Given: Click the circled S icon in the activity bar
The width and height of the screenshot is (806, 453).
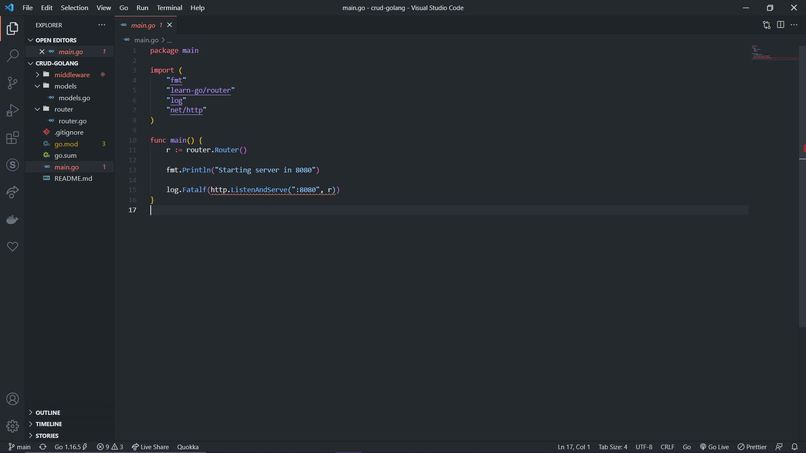Looking at the screenshot, I should point(12,165).
